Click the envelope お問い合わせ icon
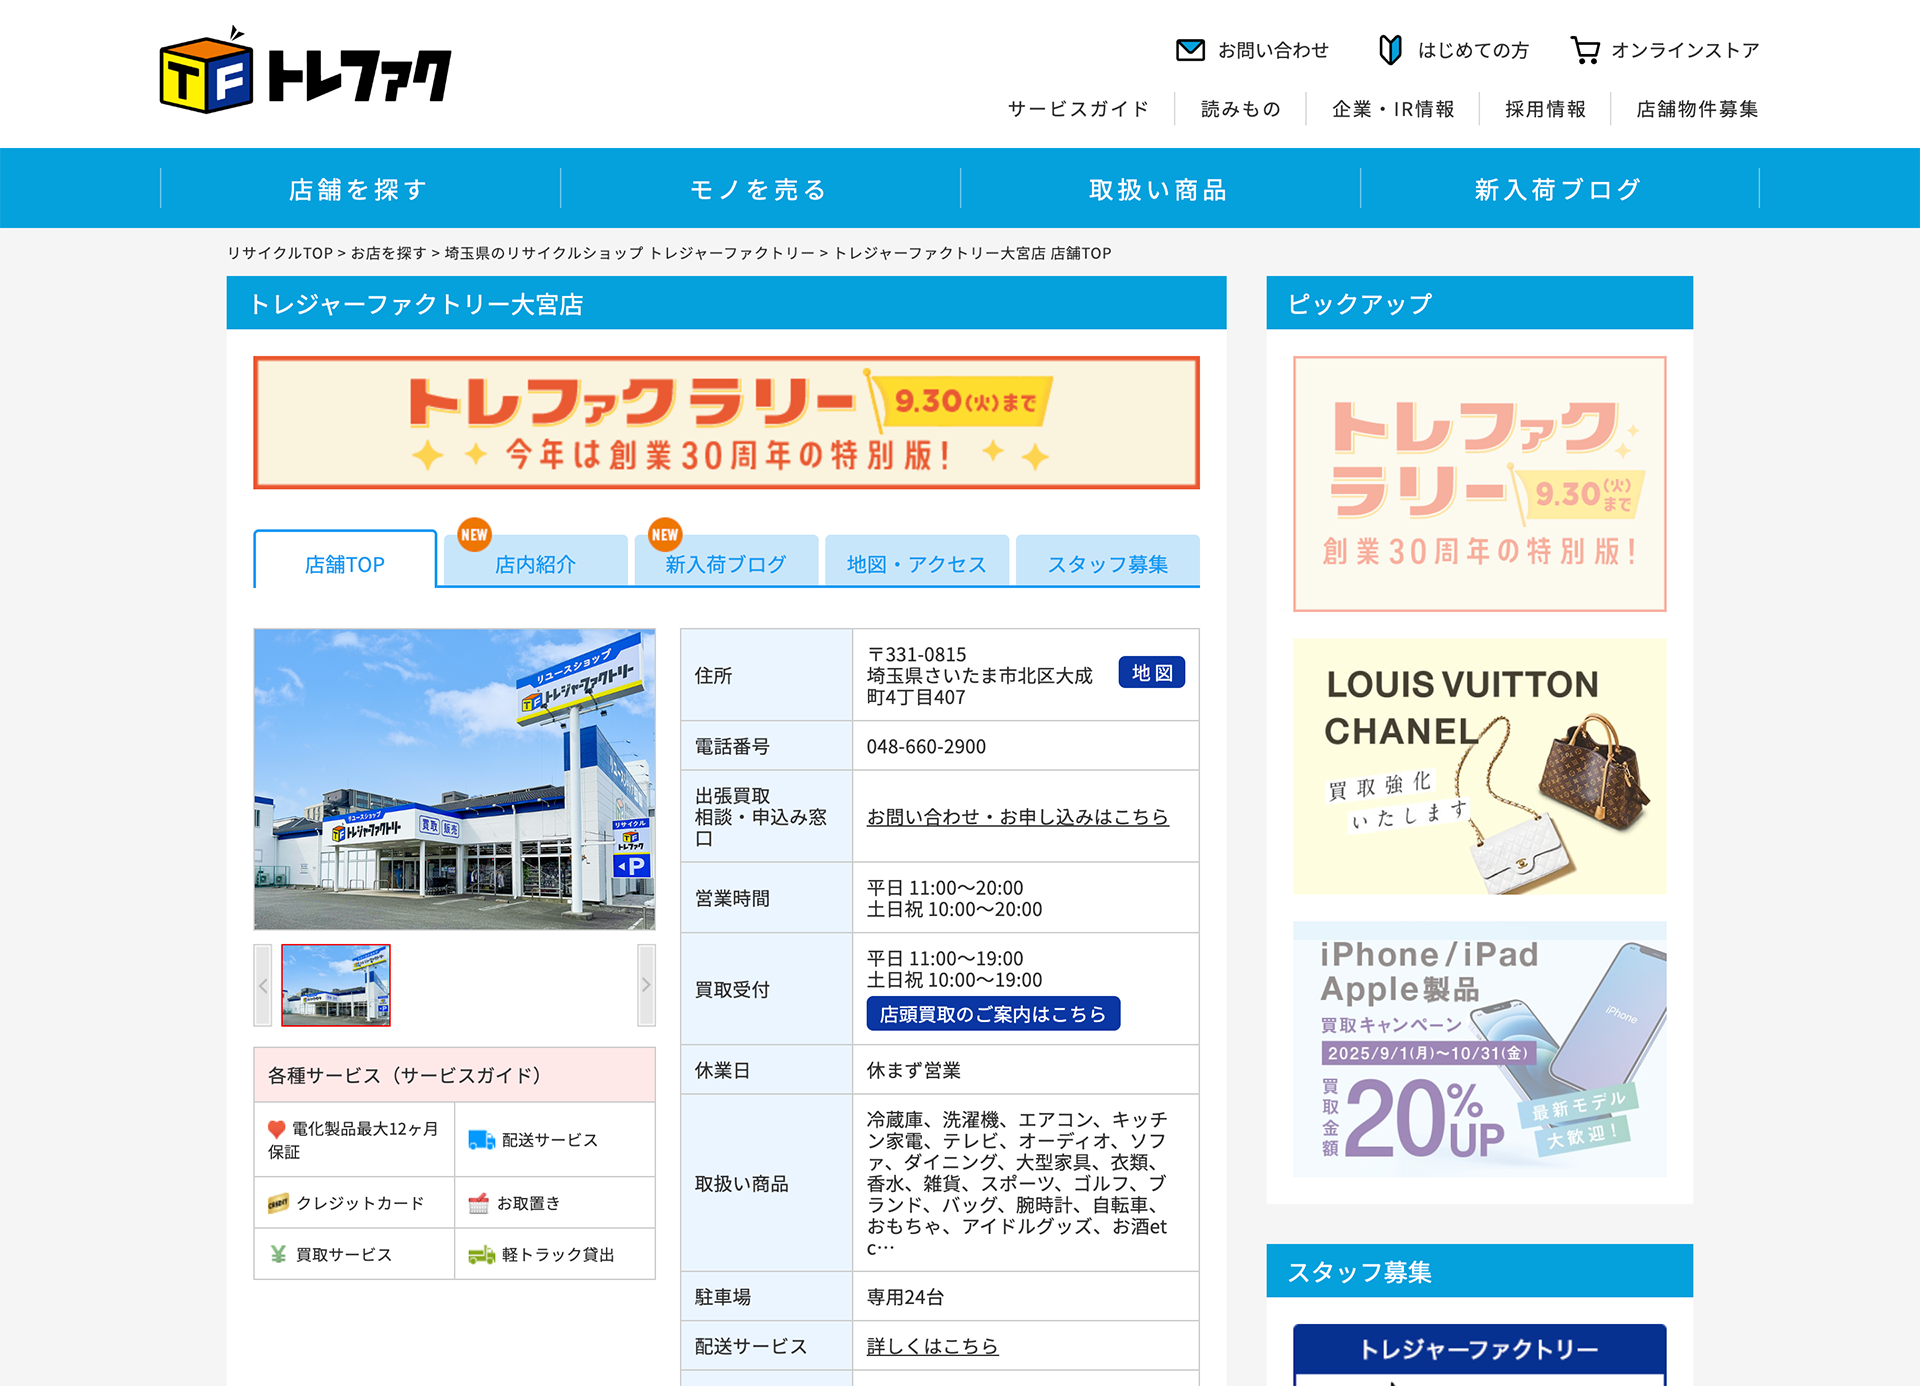 tap(1190, 50)
